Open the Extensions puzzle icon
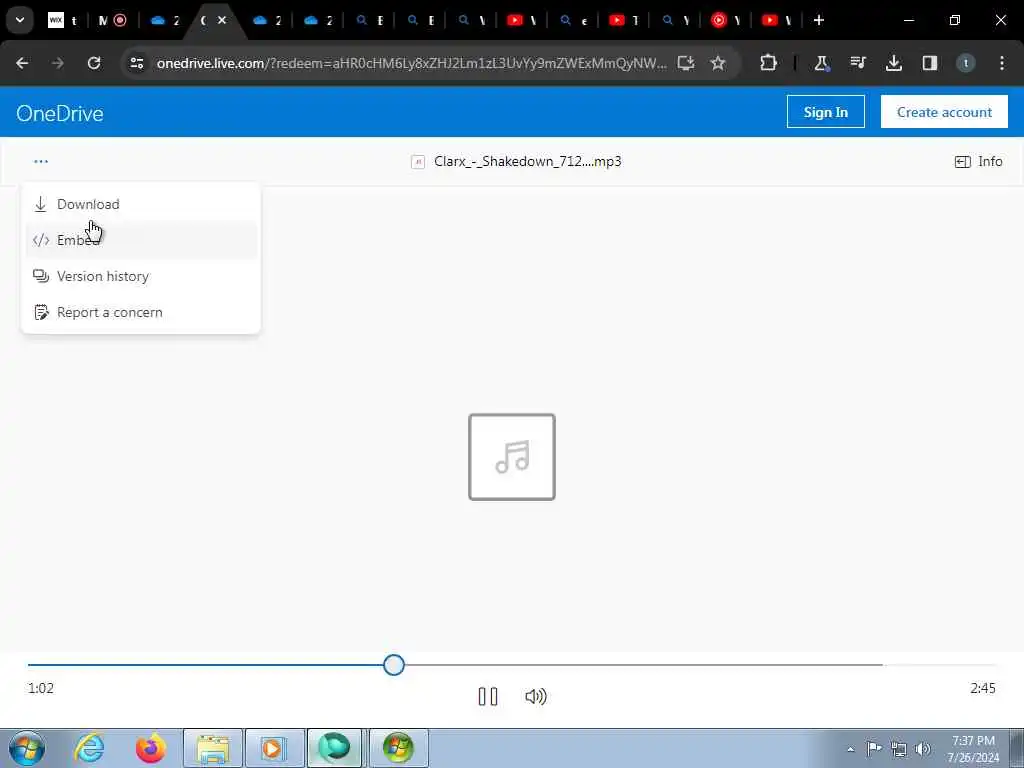1024x768 pixels. (769, 63)
